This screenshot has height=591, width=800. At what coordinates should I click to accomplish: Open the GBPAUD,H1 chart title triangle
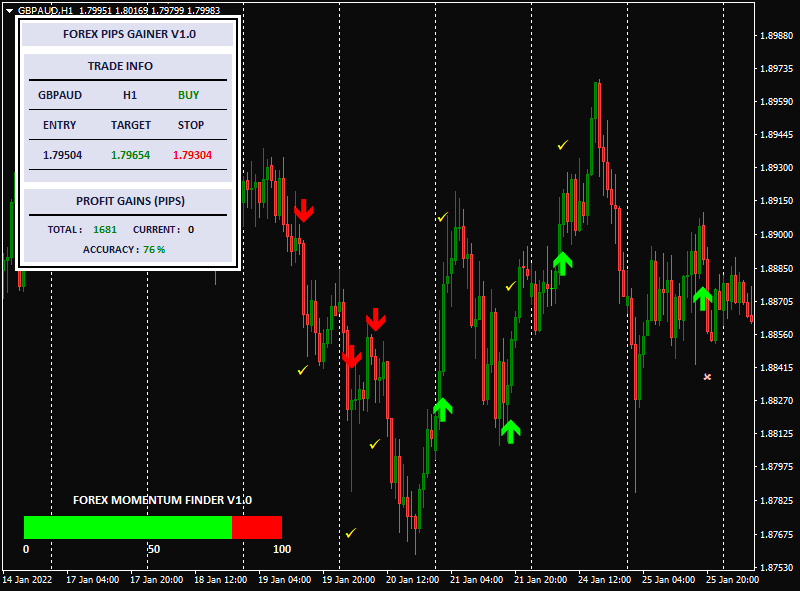coord(9,9)
